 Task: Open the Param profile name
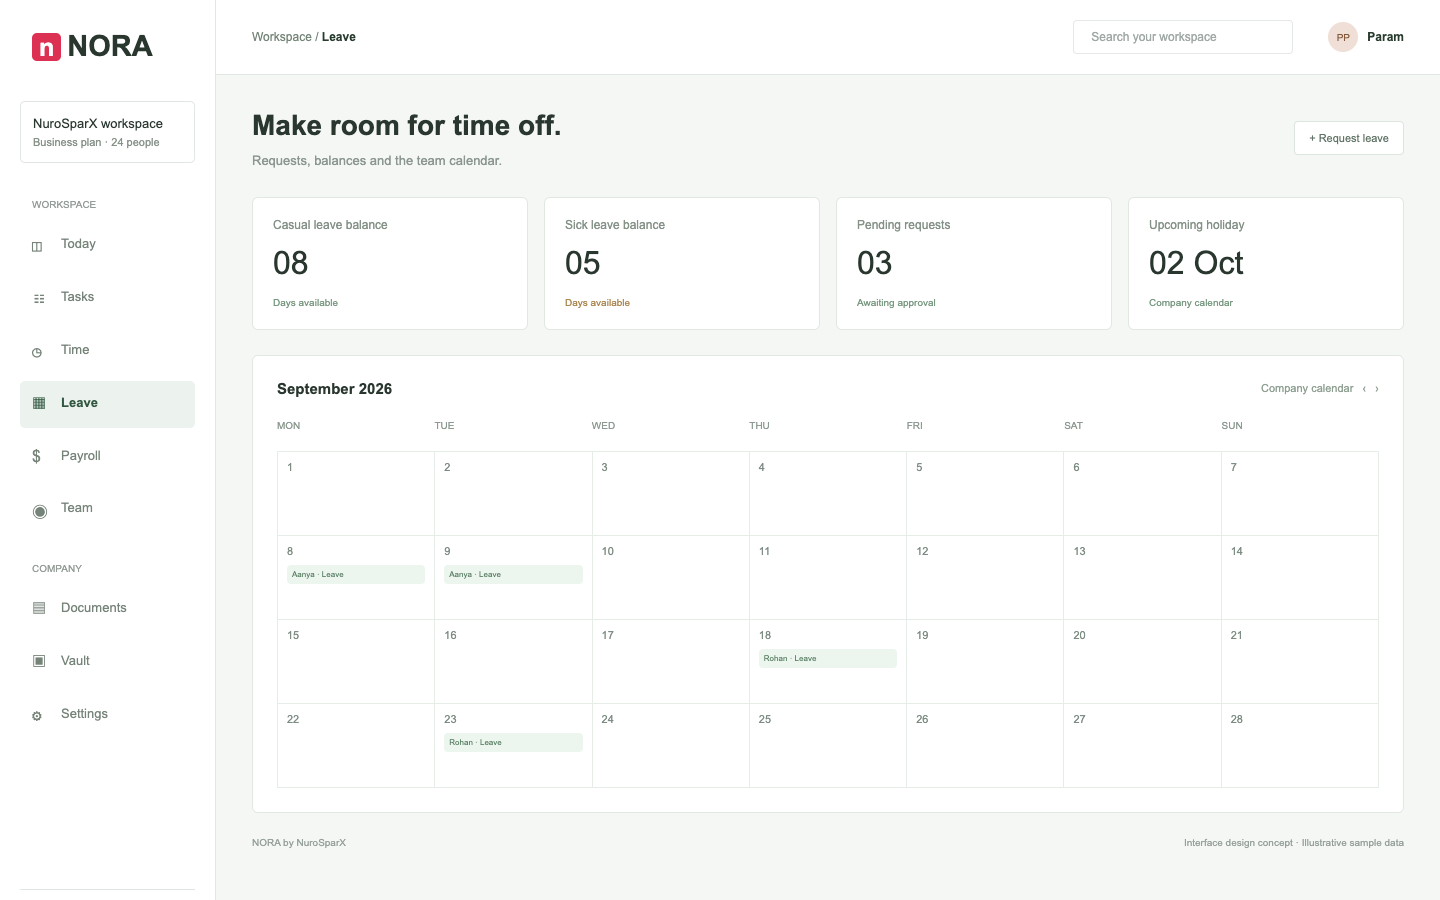pos(1385,37)
